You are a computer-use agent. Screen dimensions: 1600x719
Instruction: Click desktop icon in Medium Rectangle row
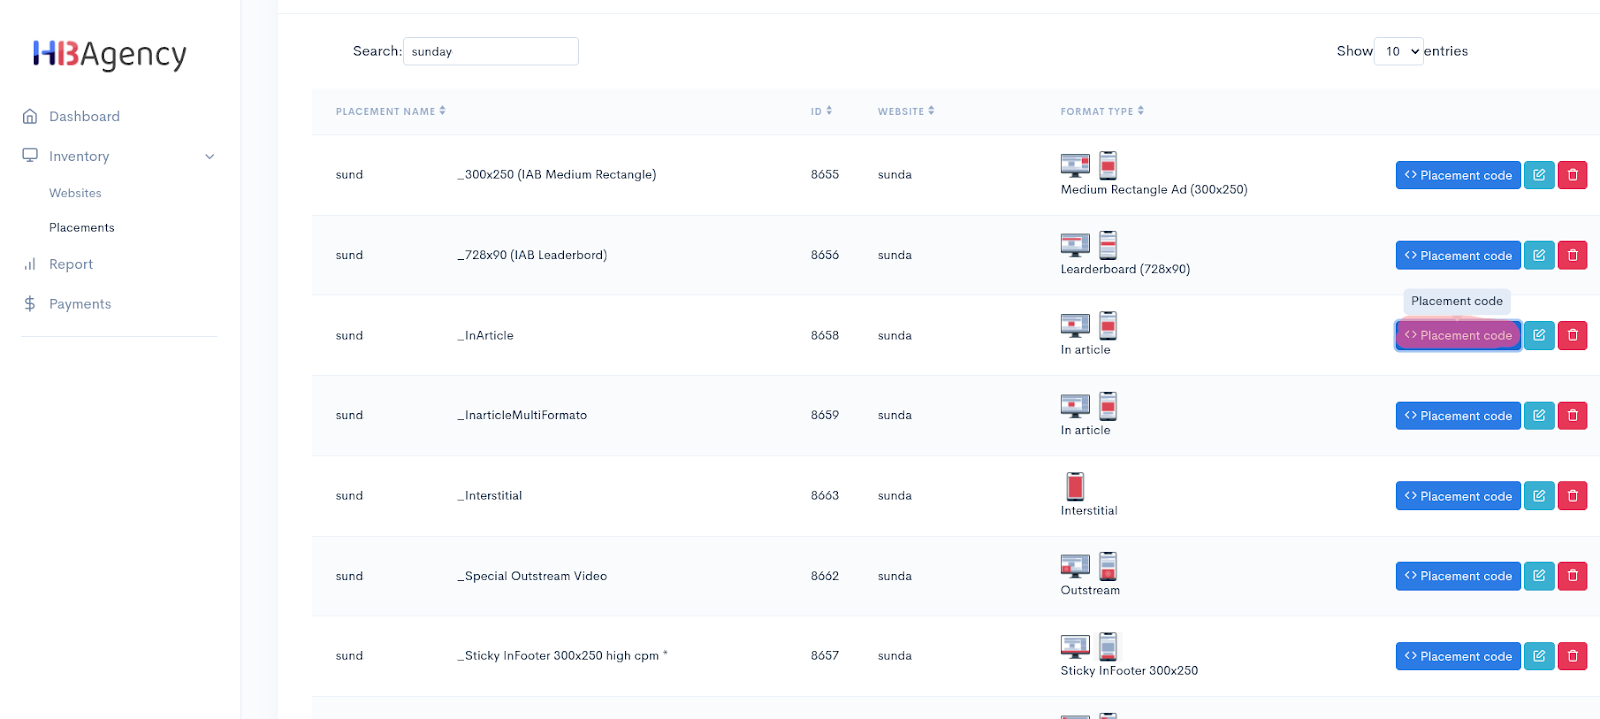[x=1075, y=165]
